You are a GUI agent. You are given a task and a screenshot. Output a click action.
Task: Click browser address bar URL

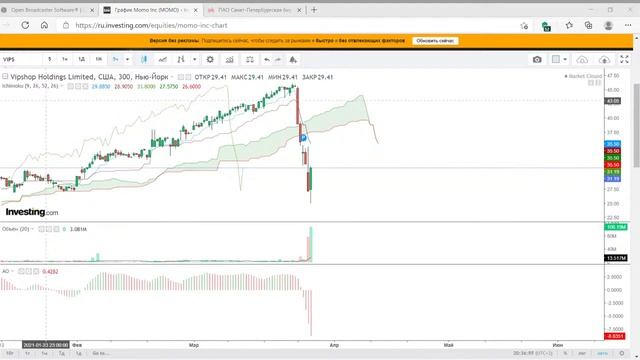point(151,25)
